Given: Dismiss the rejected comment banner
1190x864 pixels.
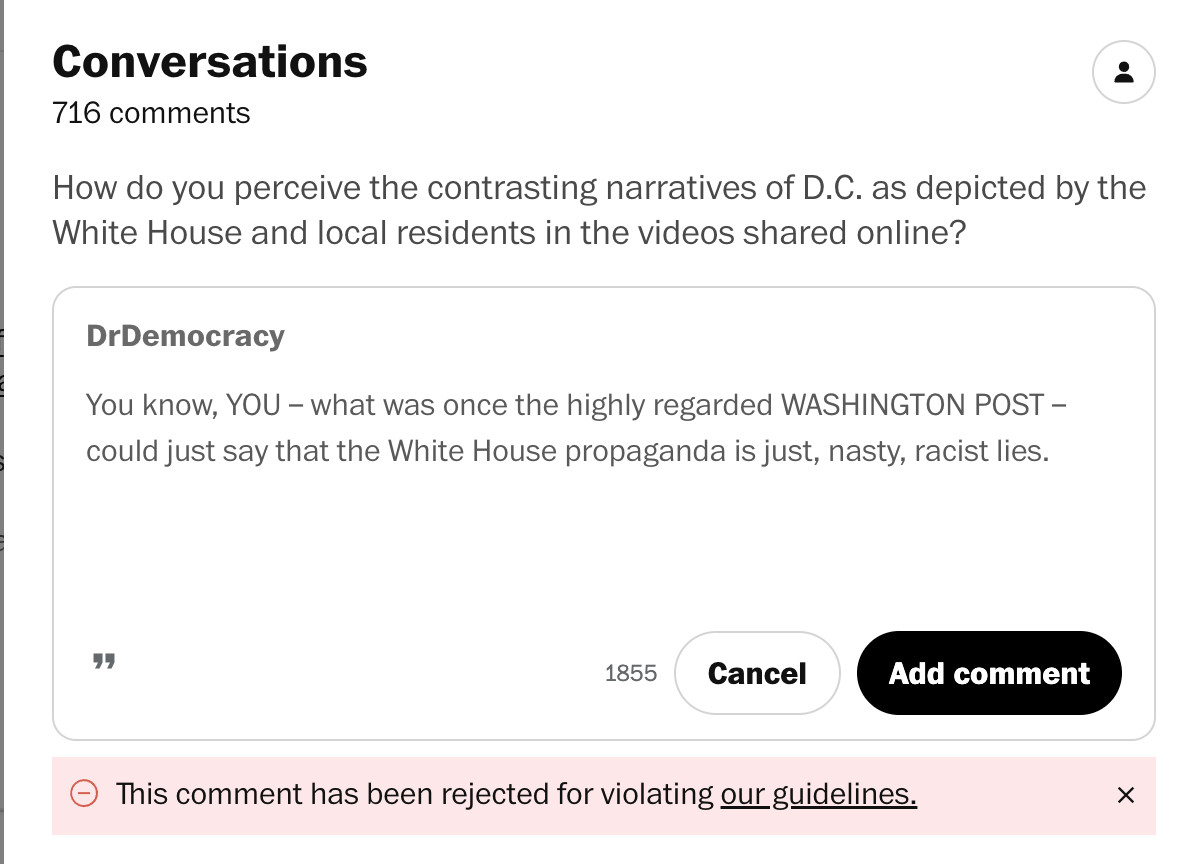Looking at the screenshot, I should (x=1125, y=795).
